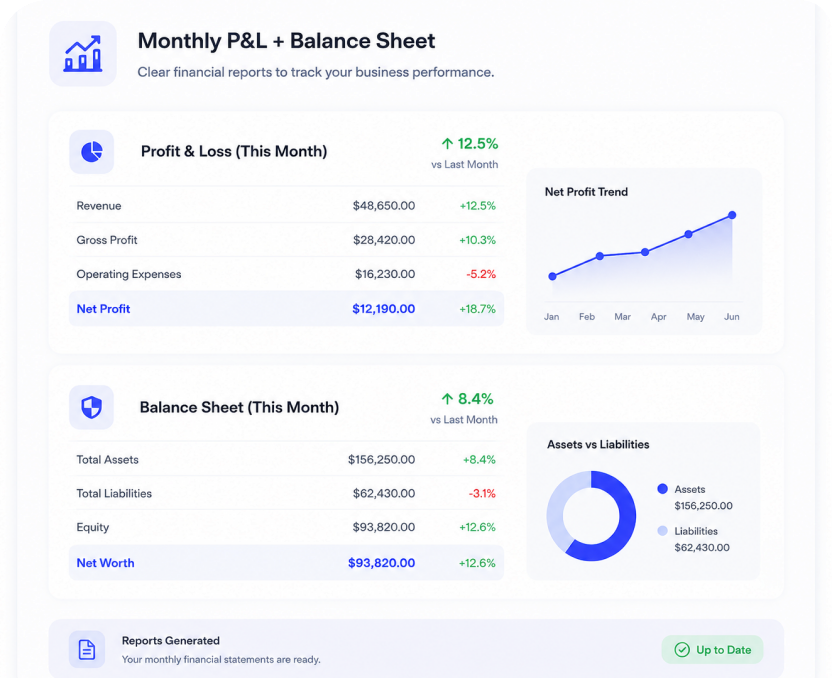This screenshot has height=678, width=832.
Task: Click the Balance Sheet (This Month) heading
Action: 239,407
